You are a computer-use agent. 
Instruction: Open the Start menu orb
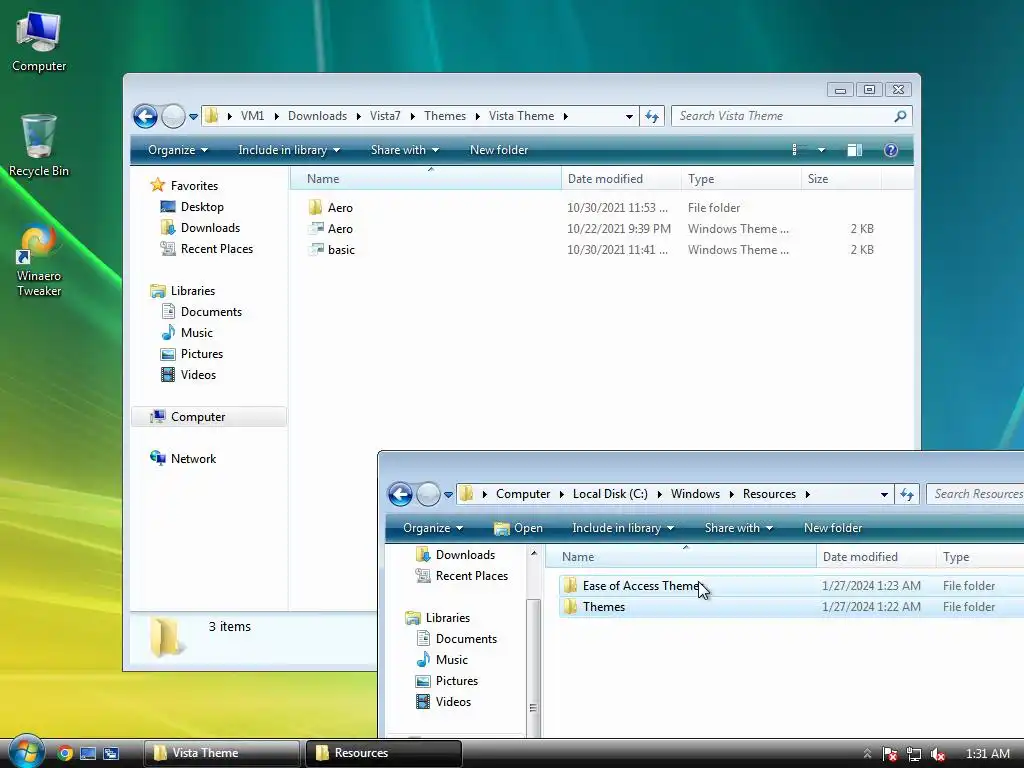26,752
